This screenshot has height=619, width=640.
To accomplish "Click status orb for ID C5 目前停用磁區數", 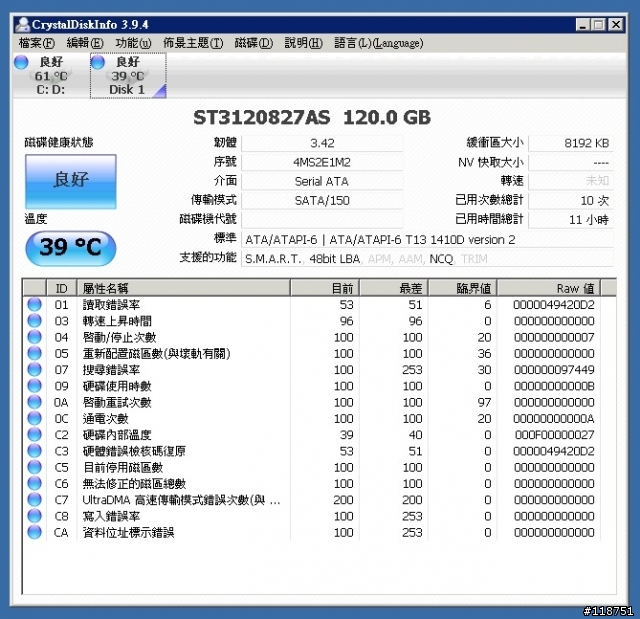I will point(35,467).
